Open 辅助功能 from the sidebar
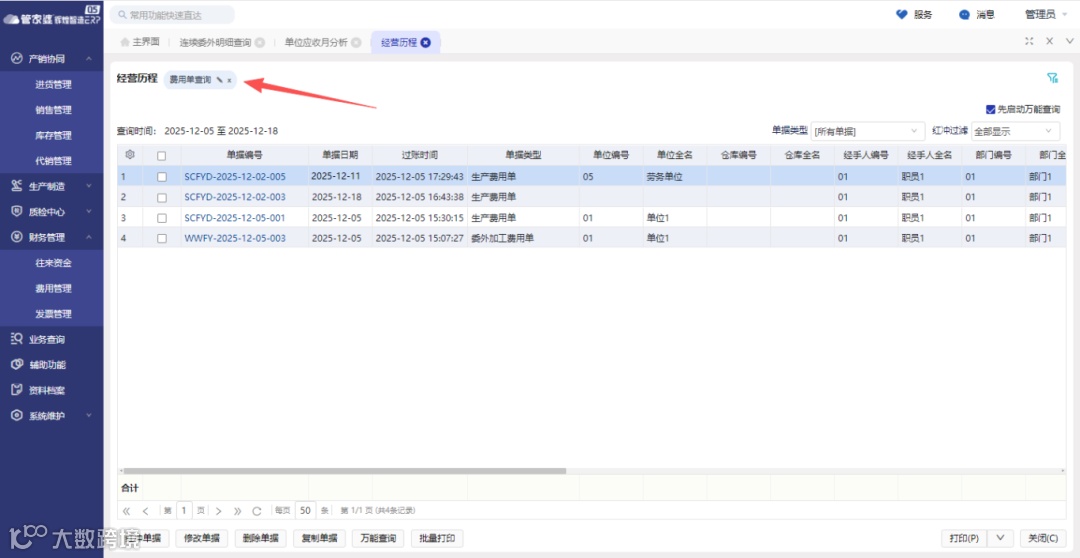The height and width of the screenshot is (558, 1080). pyautogui.click(x=47, y=364)
